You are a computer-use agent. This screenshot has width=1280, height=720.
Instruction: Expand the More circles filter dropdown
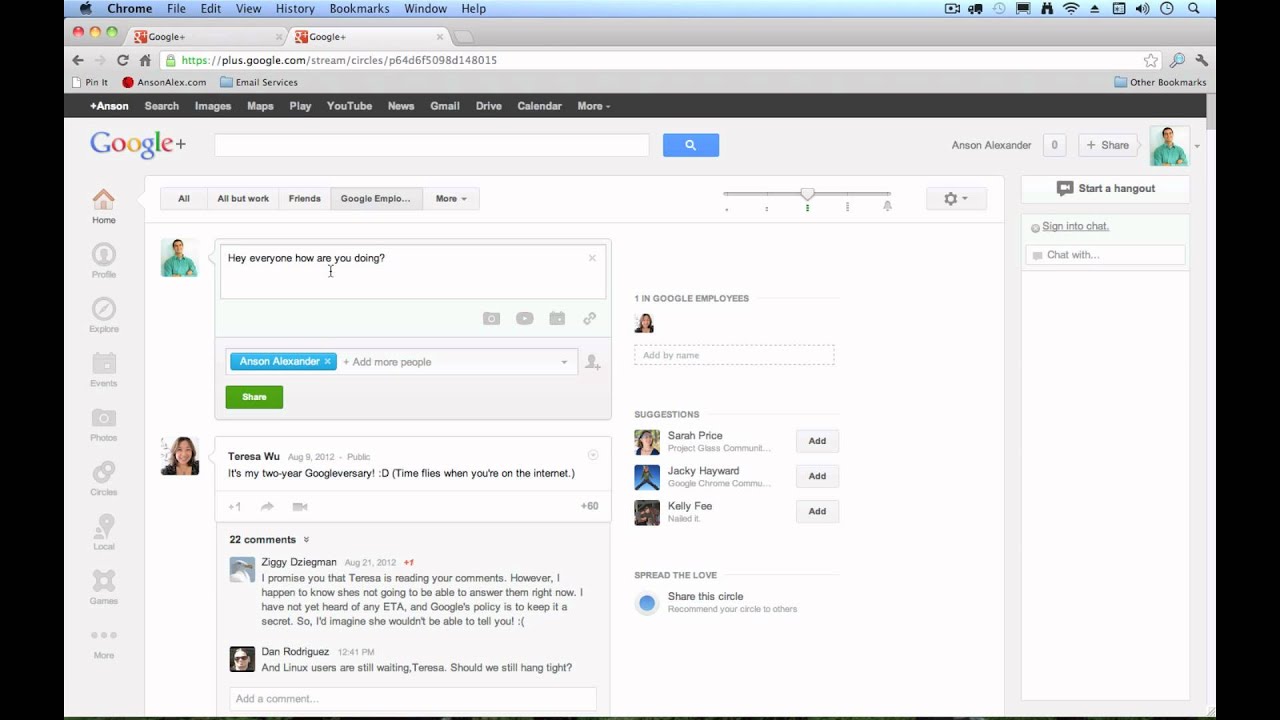451,198
